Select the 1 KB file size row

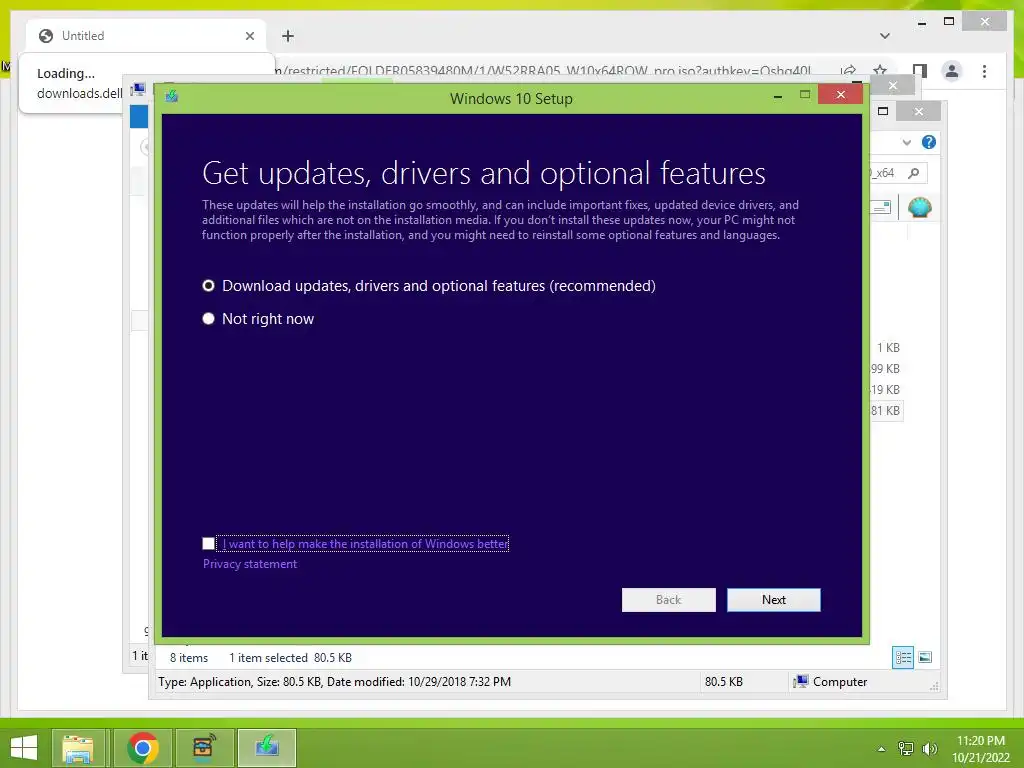(887, 347)
